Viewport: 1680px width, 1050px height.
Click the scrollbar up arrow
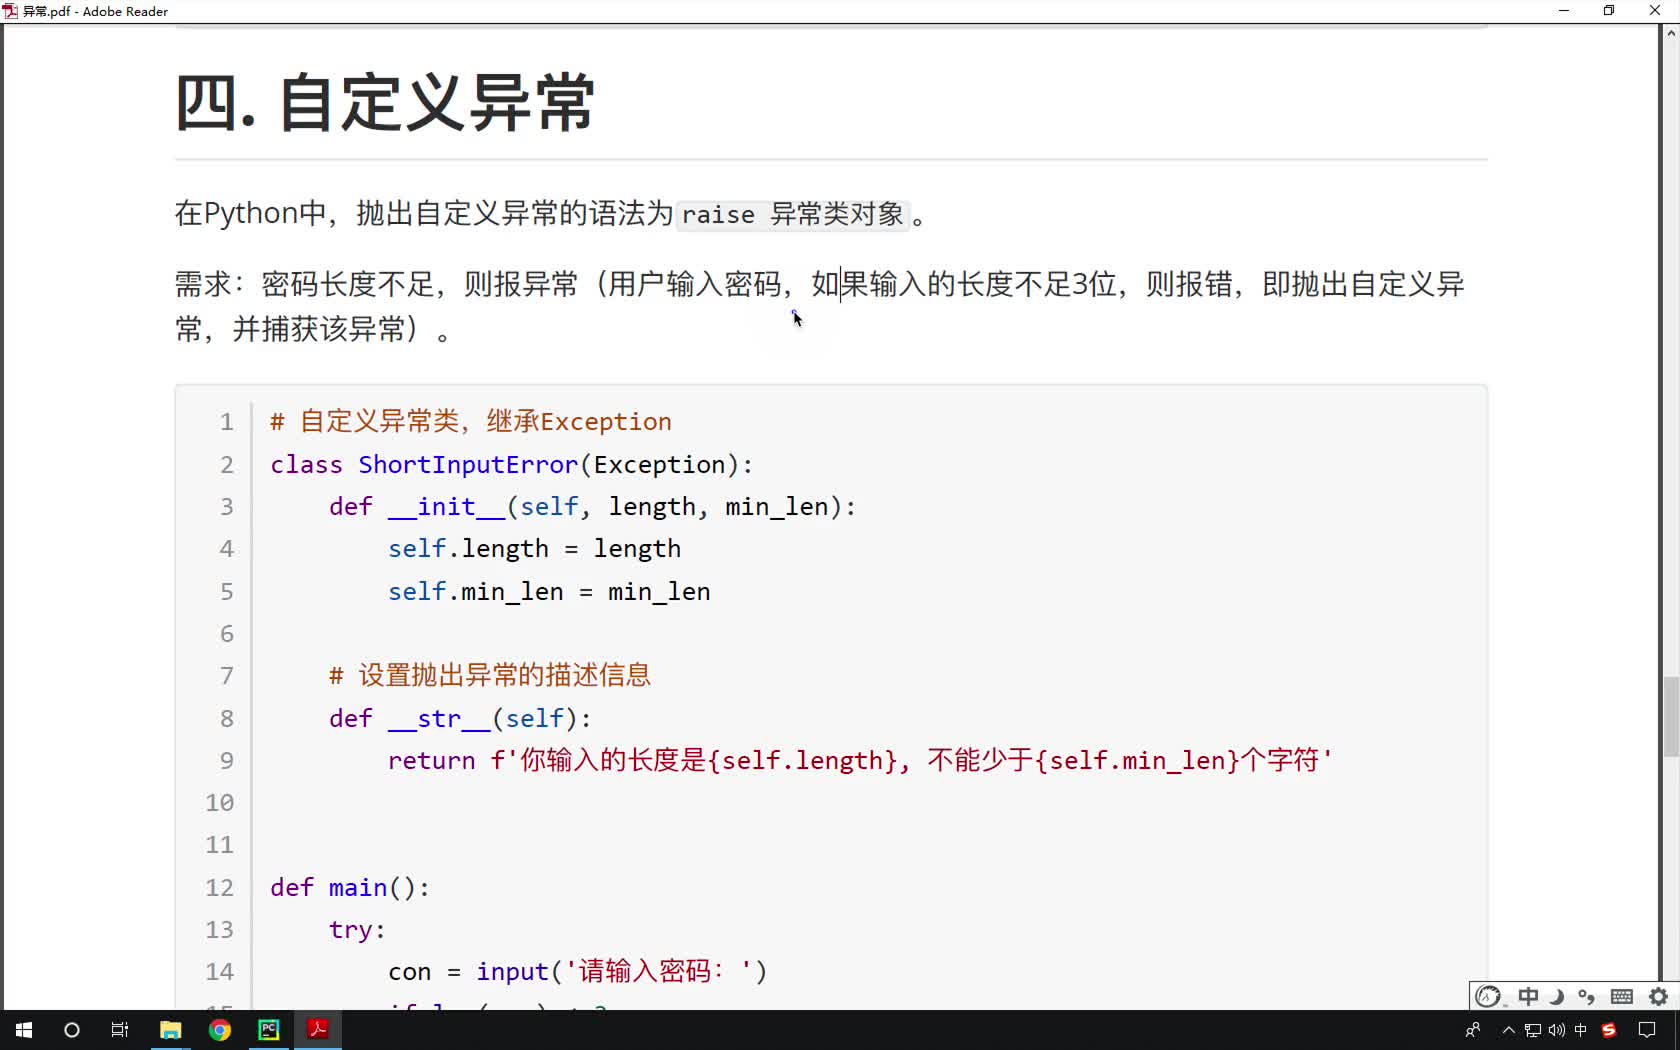click(x=1670, y=33)
